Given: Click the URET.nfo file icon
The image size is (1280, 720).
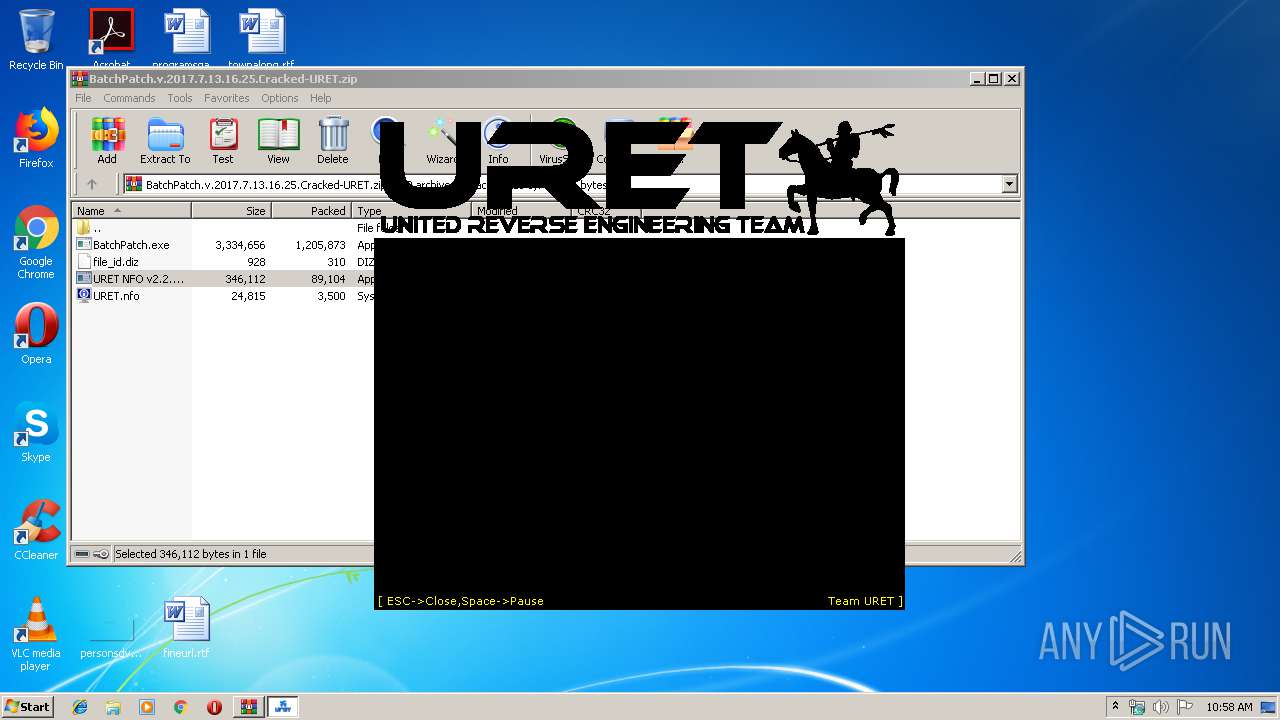Looking at the screenshot, I should tap(84, 296).
